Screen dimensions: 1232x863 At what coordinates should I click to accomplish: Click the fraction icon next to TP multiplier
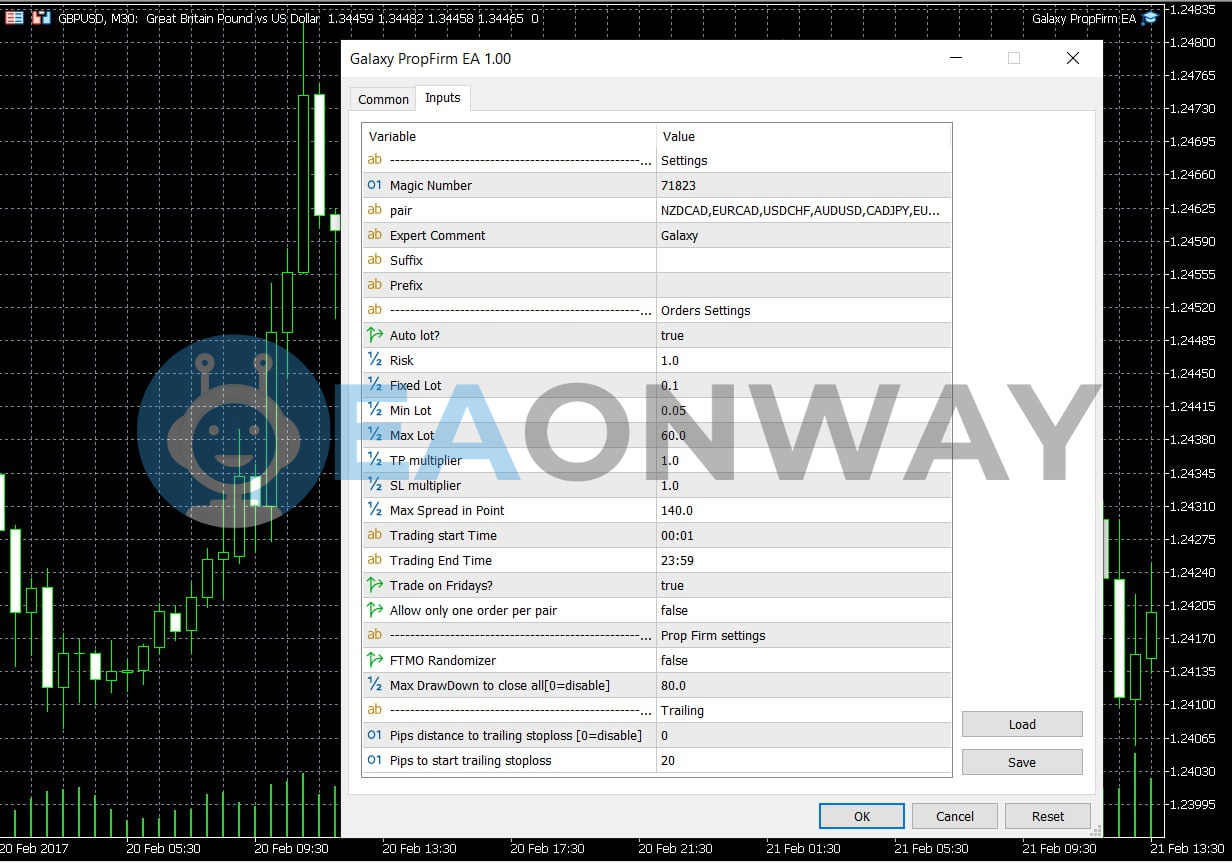(x=375, y=460)
